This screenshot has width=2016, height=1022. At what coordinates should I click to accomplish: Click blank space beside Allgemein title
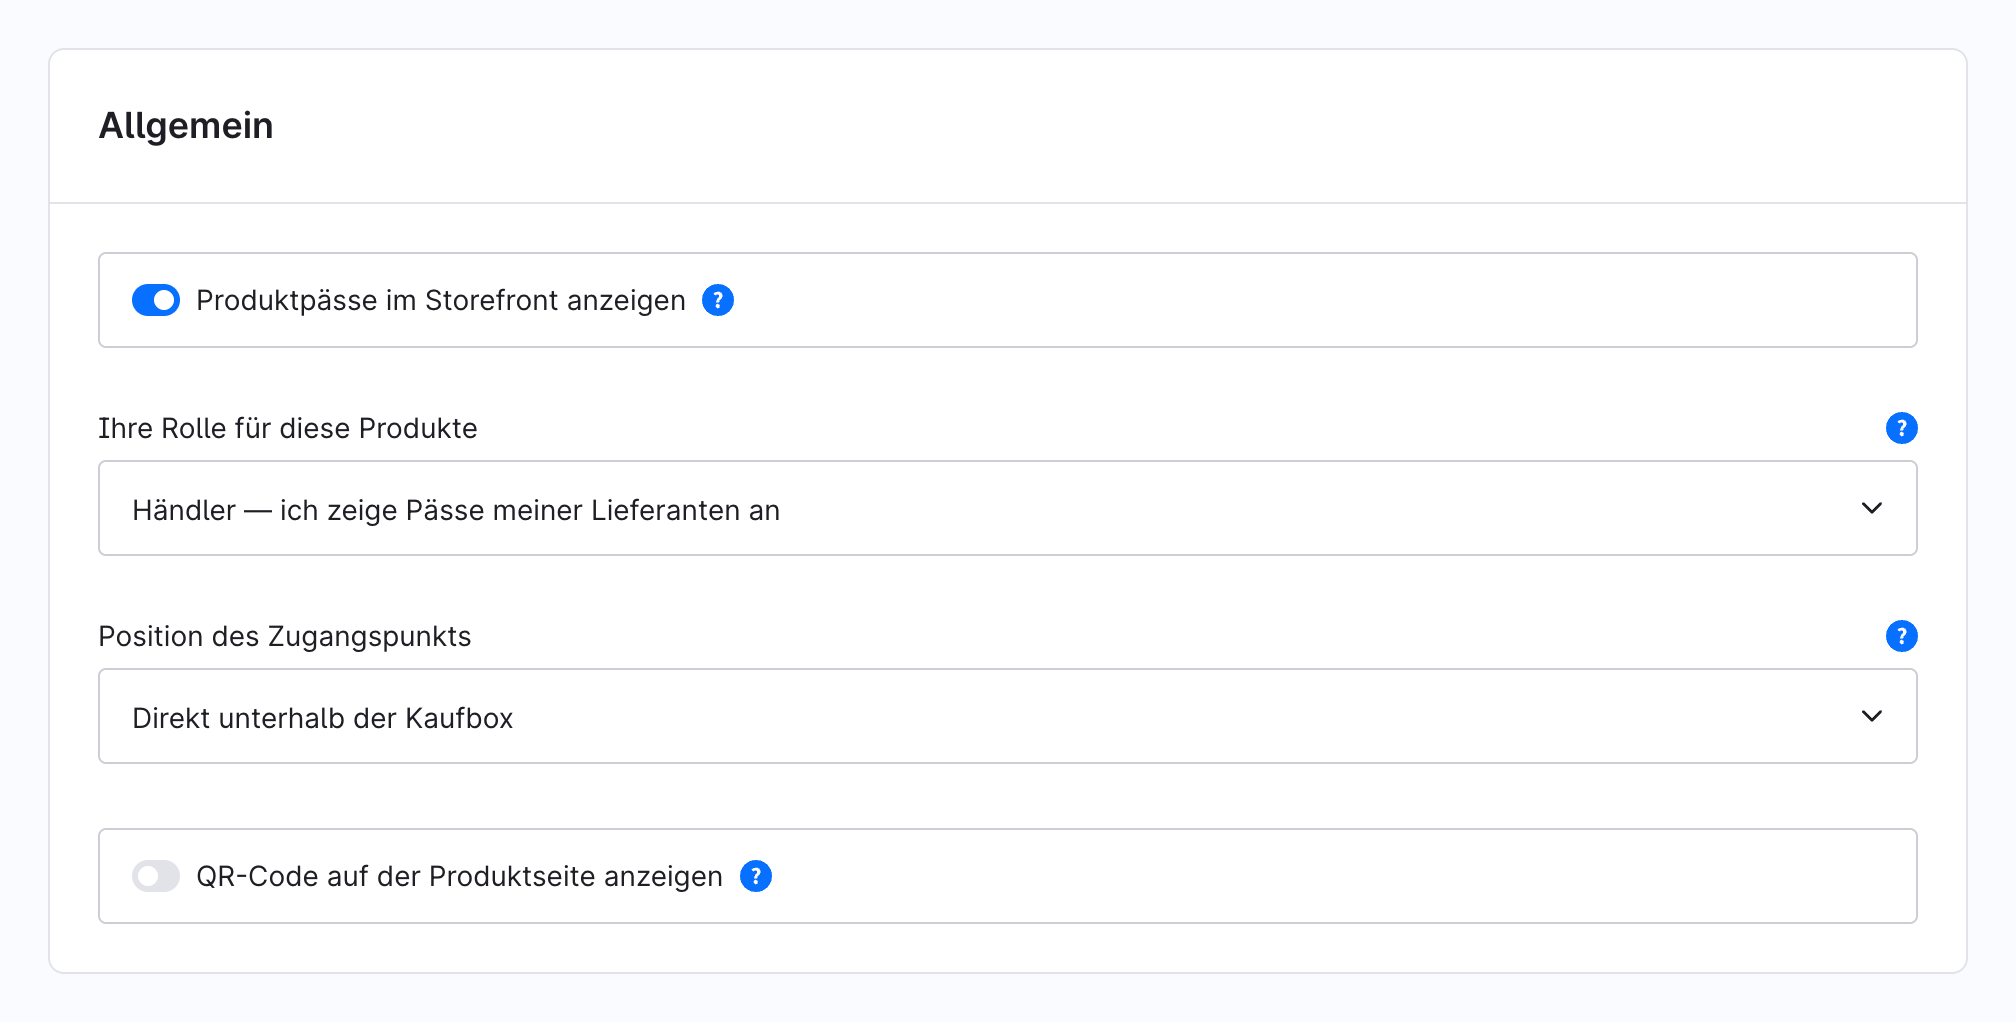click(1100, 126)
